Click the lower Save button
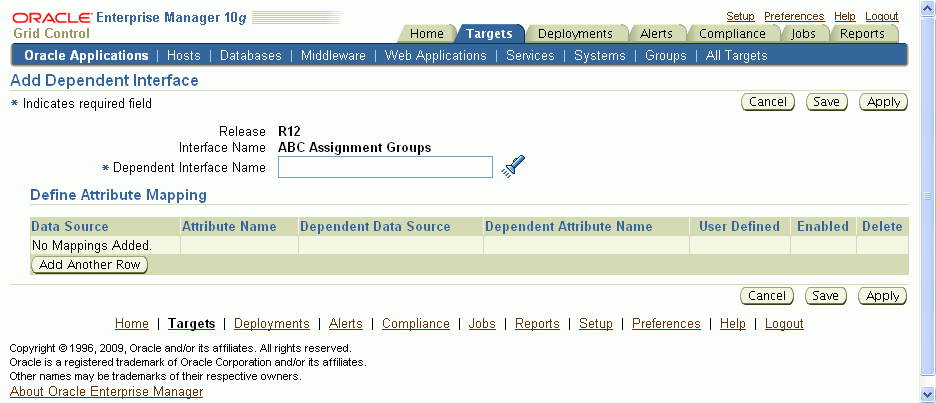Screen dimensions: 936x403 pyautogui.click(x=826, y=296)
